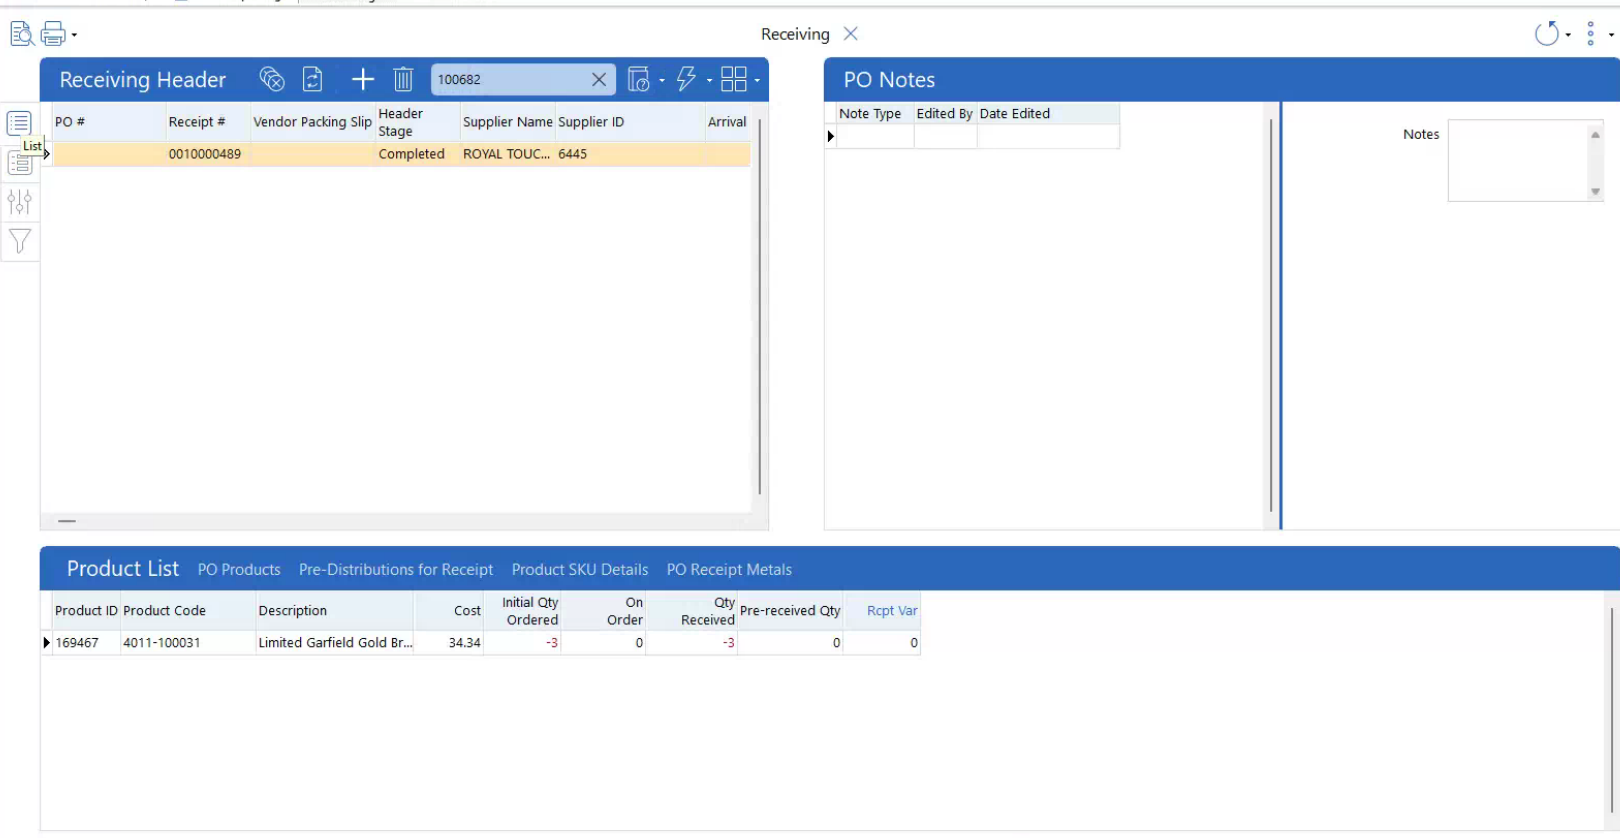Open Pre-Distributions for Receipt tab

(396, 570)
